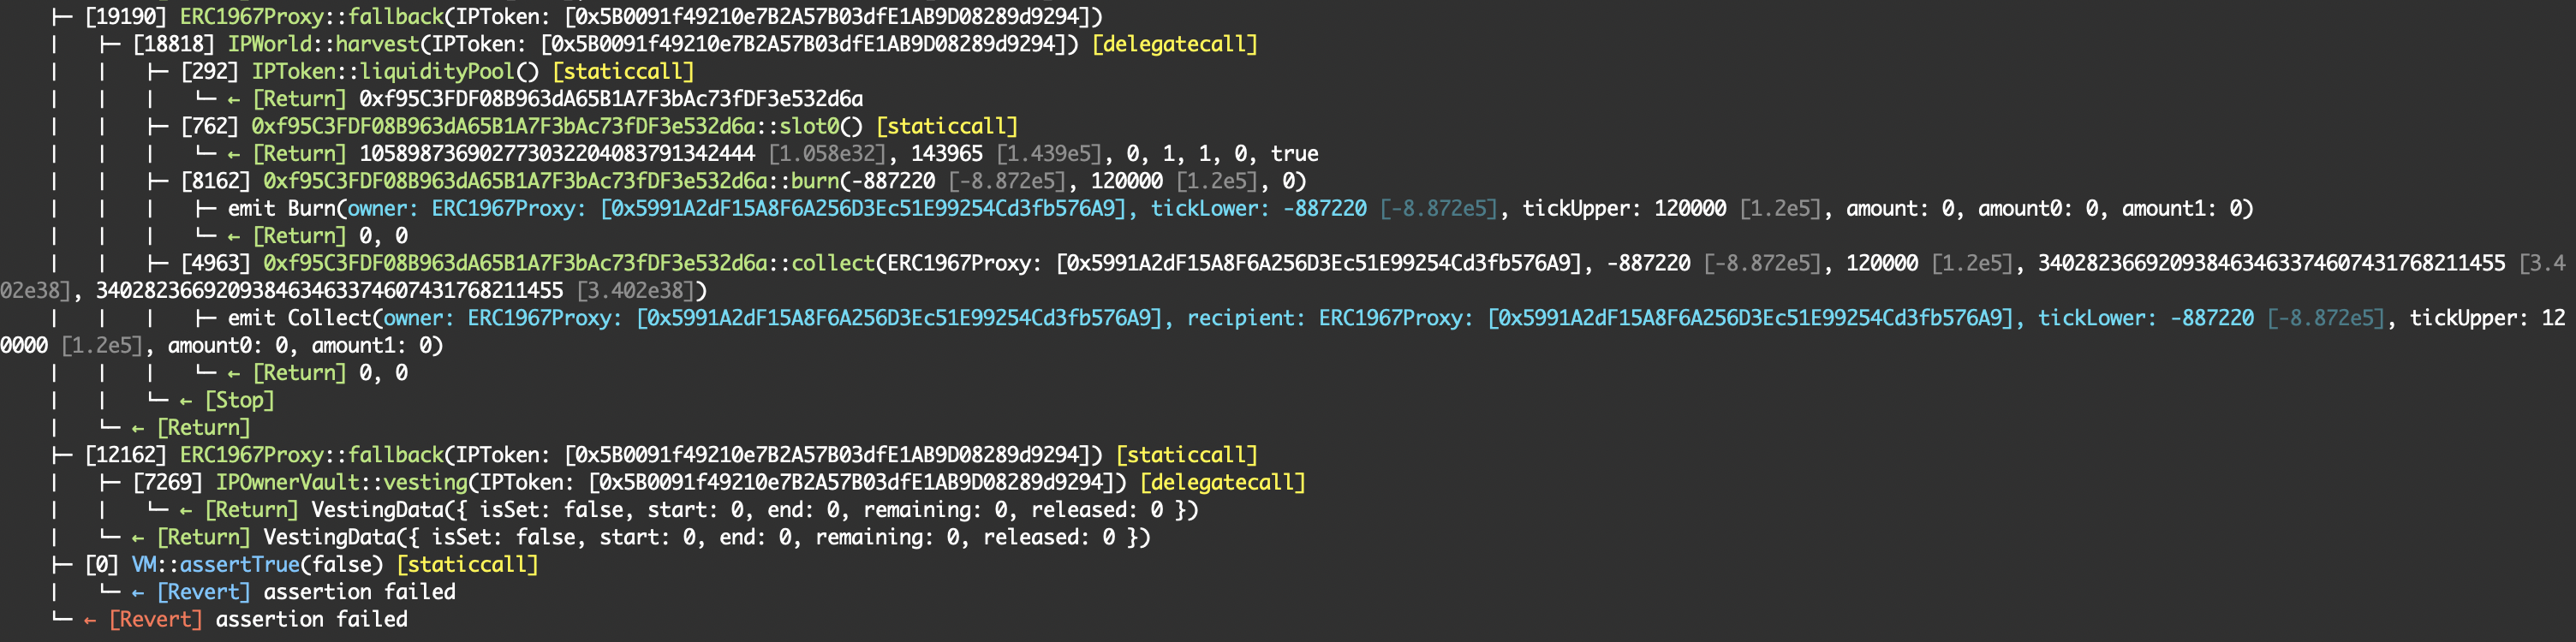Click the returned pool address 0xf95C3FDF08B963dA65B1A7F3bAc73fDF3e532d6a
This screenshot has width=2576, height=642.
(x=611, y=99)
